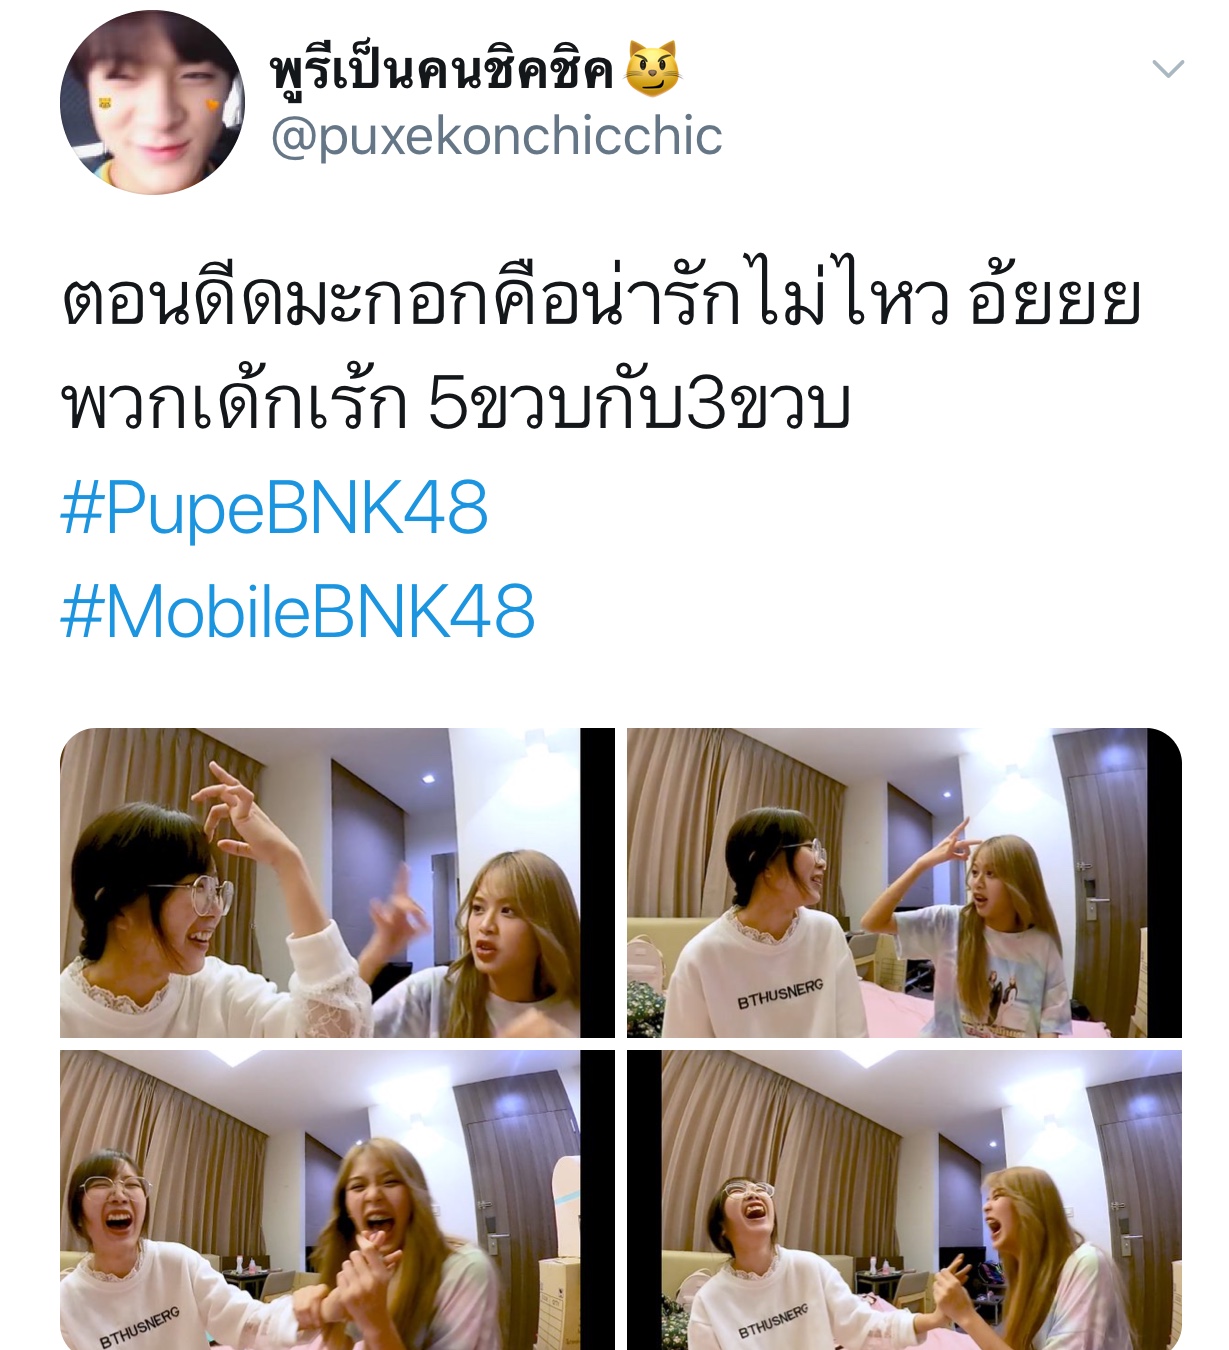Open the tweet author's profile picture

152,102
